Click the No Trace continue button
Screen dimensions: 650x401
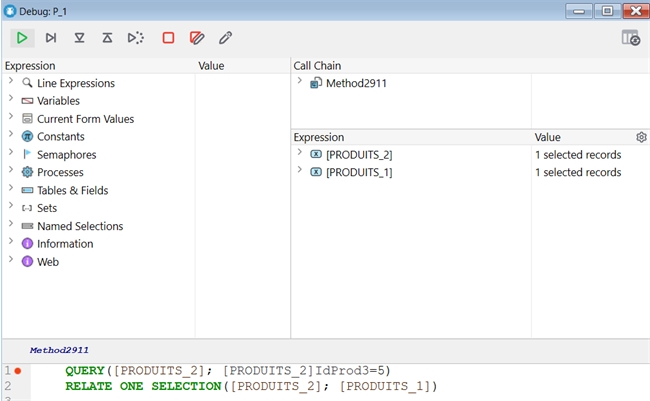click(x=21, y=38)
